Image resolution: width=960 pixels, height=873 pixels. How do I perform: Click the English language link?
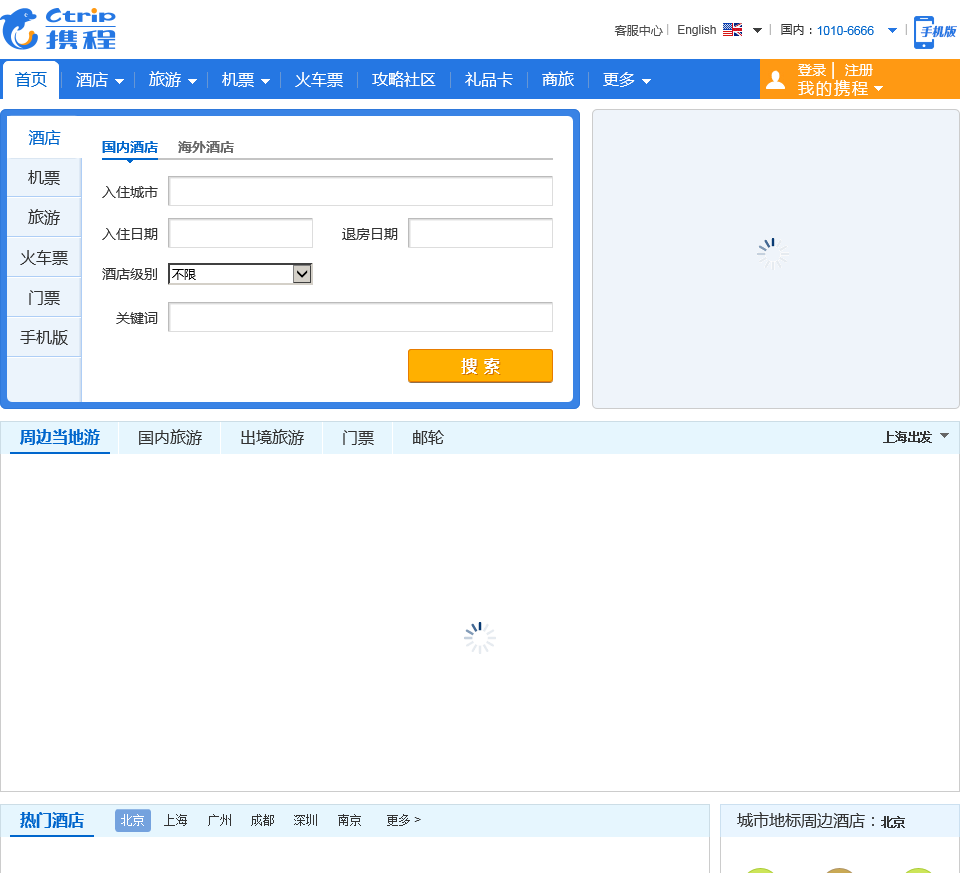click(697, 30)
